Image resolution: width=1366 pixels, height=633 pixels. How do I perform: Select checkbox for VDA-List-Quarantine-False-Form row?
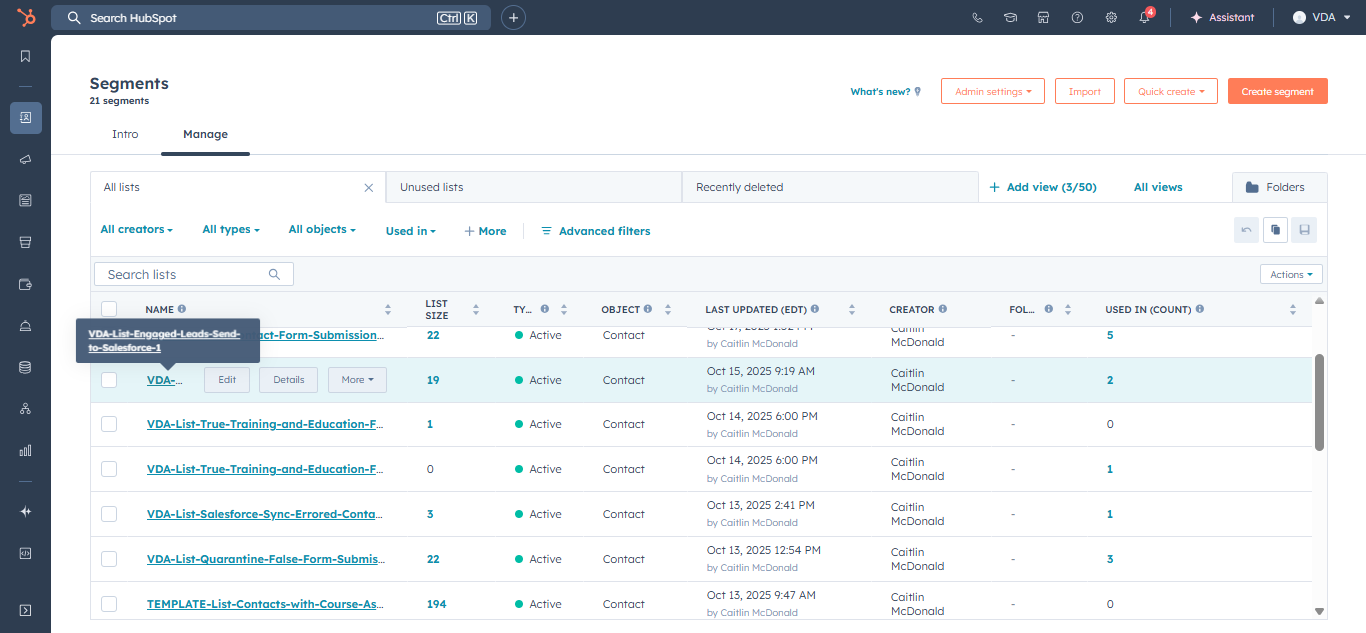coord(109,559)
